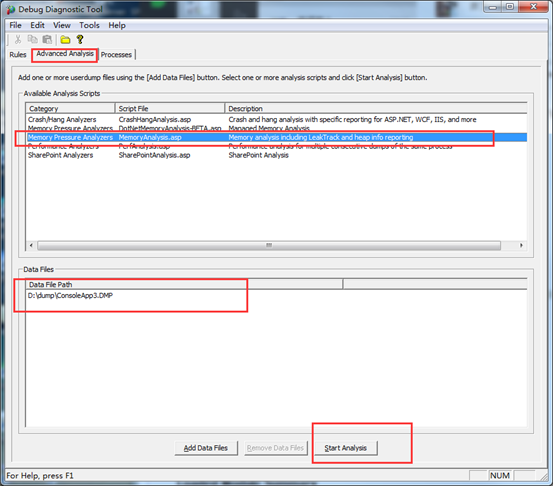Switch to the Processes tab
The image size is (553, 486).
pos(116,55)
